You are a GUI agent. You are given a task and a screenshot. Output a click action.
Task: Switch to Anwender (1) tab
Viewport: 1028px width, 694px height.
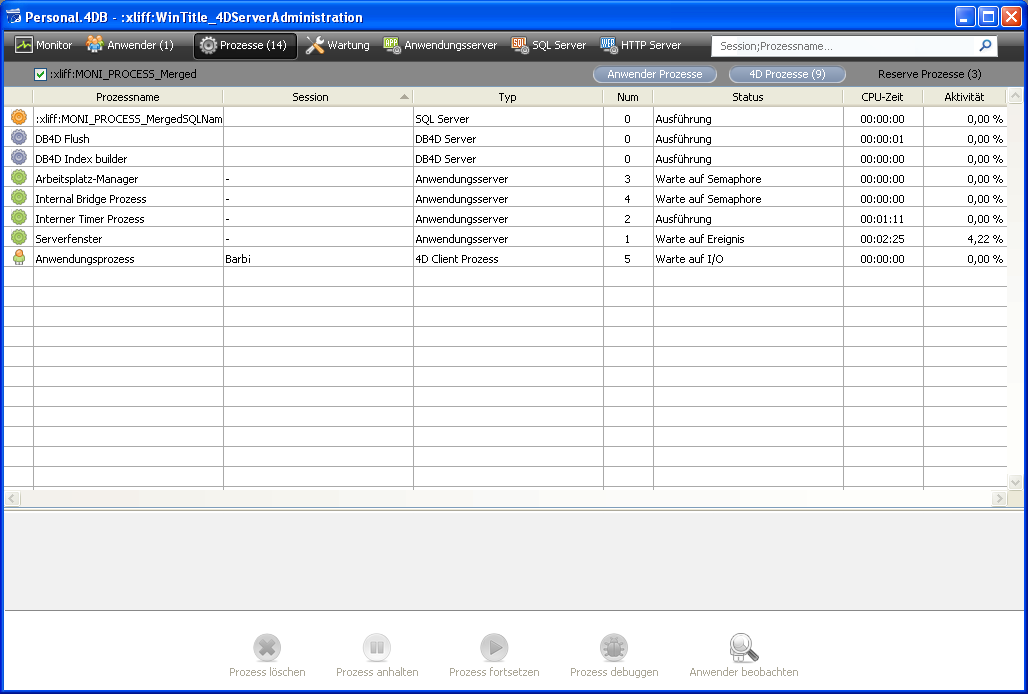(130, 45)
